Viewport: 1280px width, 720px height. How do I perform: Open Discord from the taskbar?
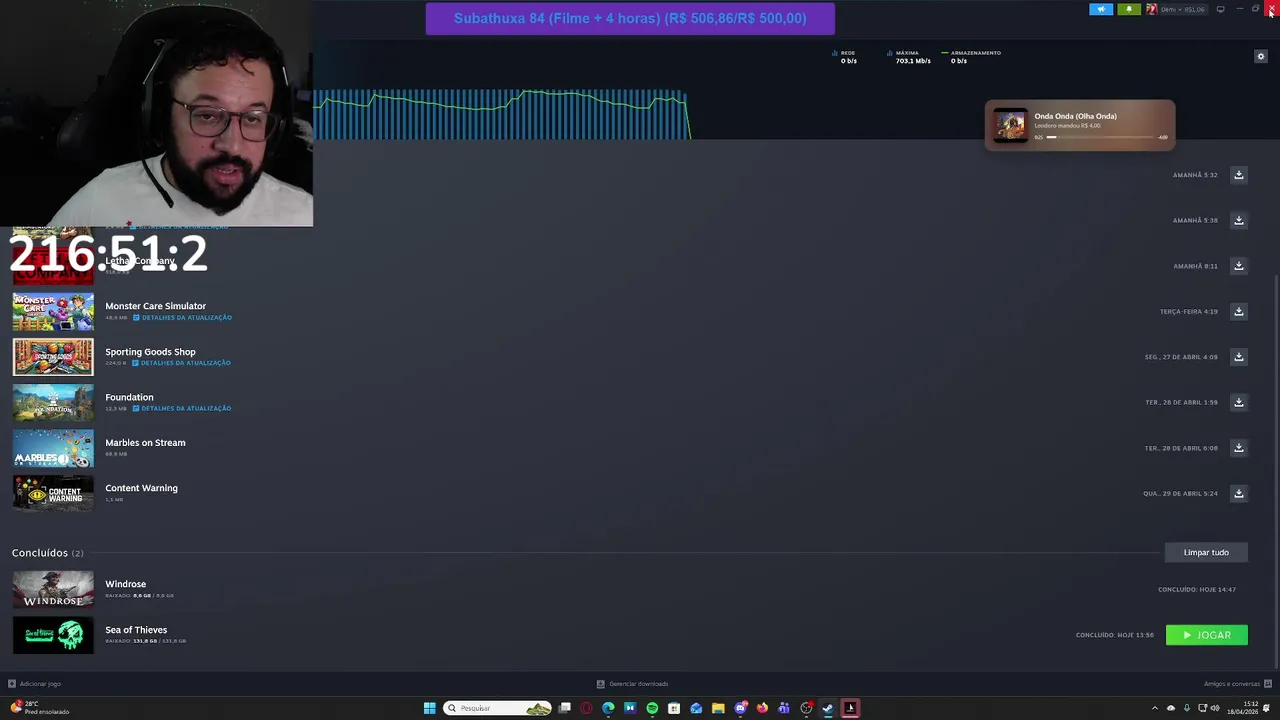tap(740, 708)
